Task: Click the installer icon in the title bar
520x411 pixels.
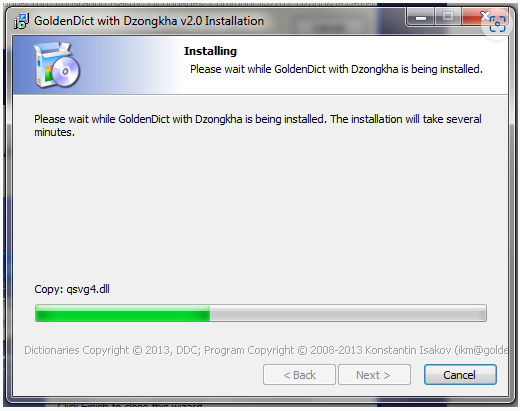Action: 21,21
